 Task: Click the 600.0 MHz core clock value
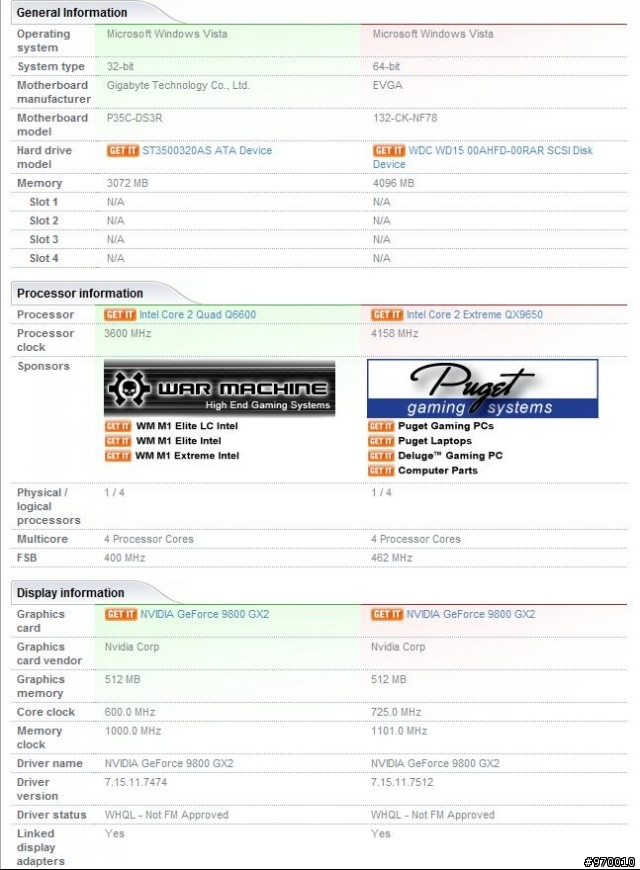pyautogui.click(x=130, y=712)
